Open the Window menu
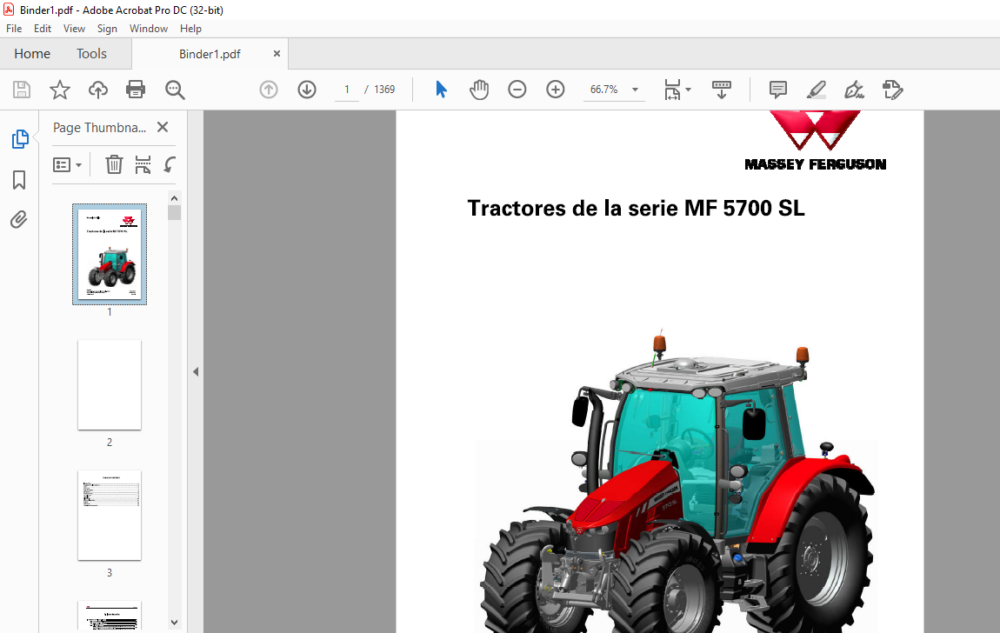Screen dimensions: 1000x633 (149, 29)
